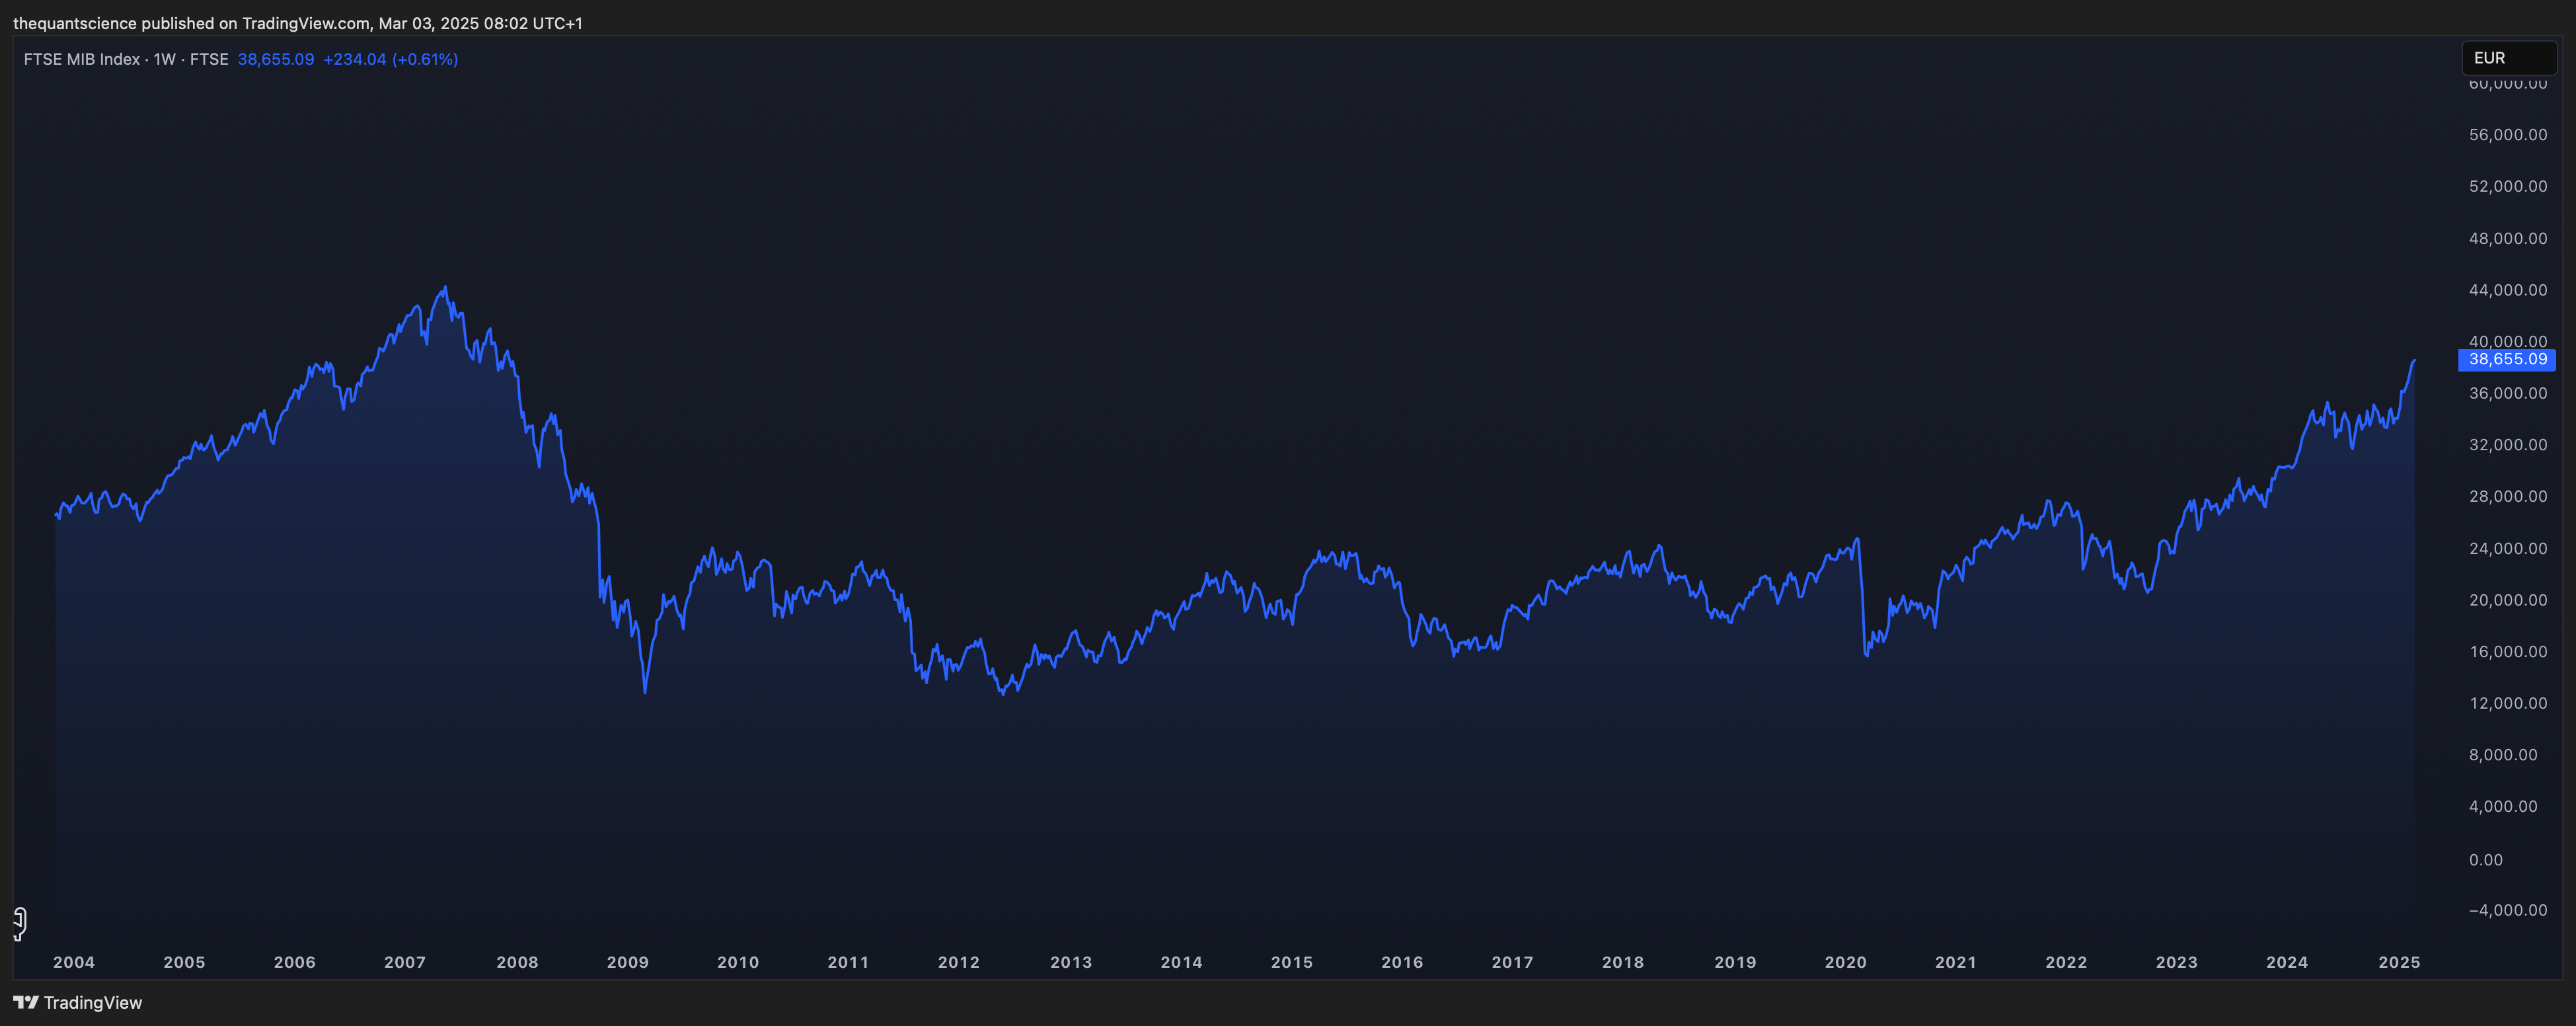This screenshot has height=1026, width=2576.
Task: Select the 2022 label on the time axis
Action: click(2066, 962)
